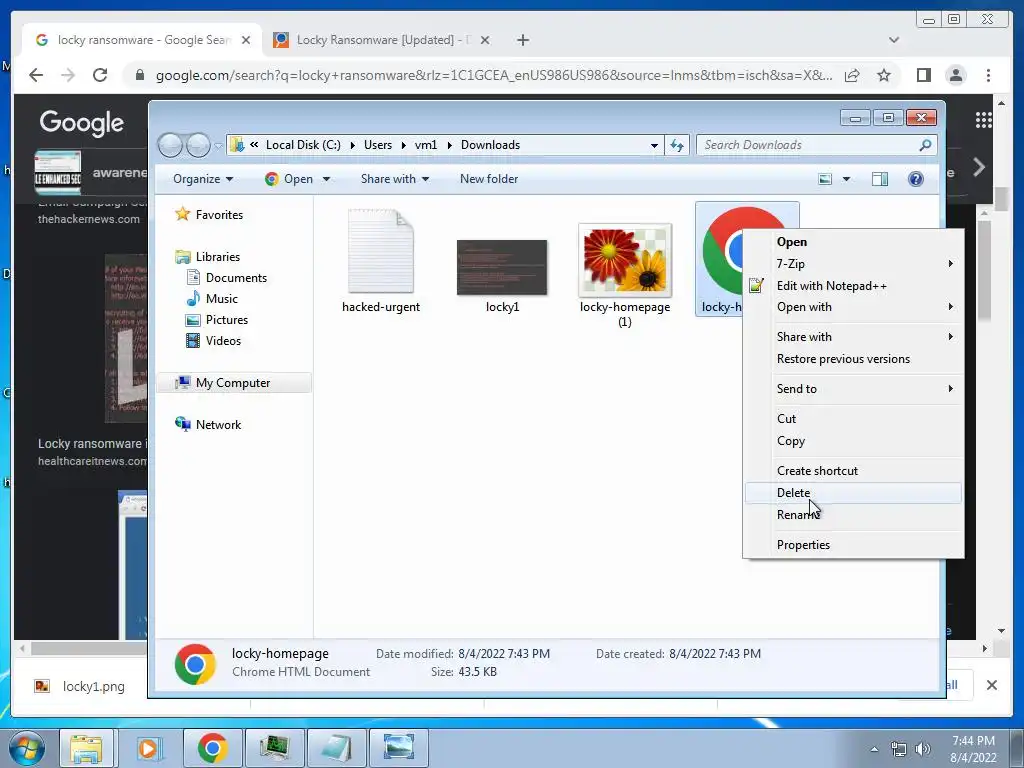
Task: Select My Computer in the sidebar
Action: point(232,383)
